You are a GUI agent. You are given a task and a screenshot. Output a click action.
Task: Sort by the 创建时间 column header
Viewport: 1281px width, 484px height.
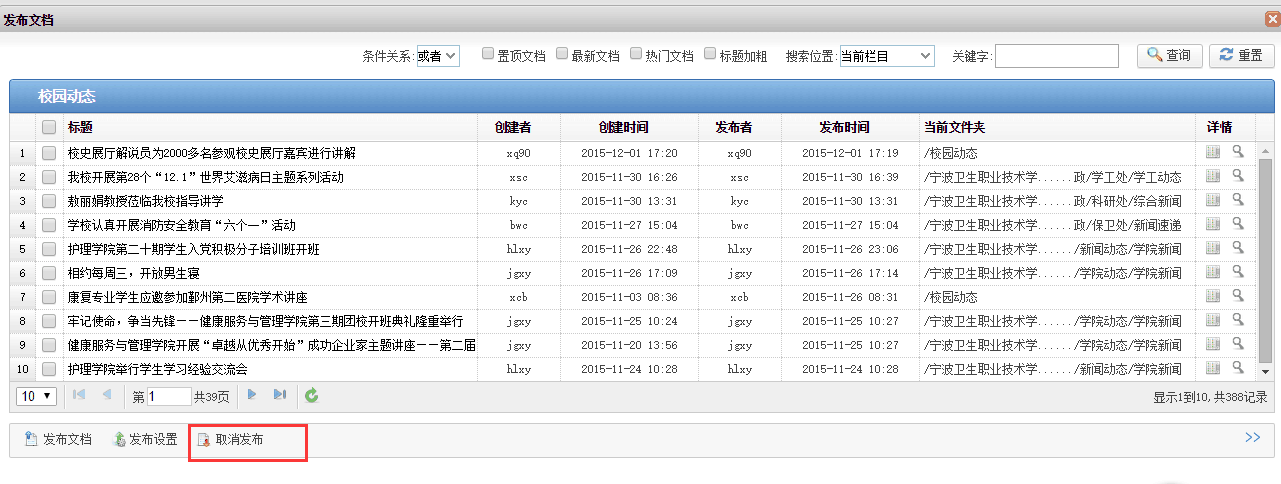point(623,128)
